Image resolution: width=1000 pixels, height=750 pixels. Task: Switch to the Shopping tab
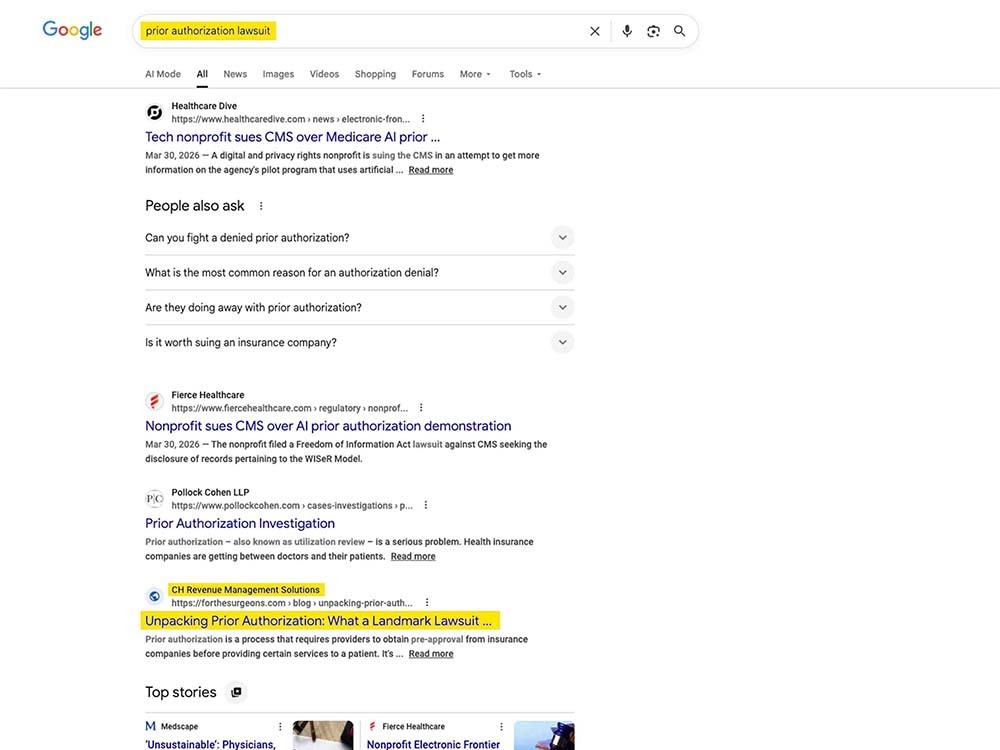click(375, 74)
